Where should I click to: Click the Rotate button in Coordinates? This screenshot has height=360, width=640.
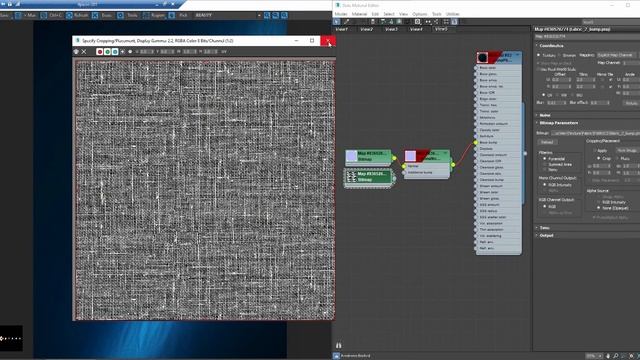coord(631,103)
